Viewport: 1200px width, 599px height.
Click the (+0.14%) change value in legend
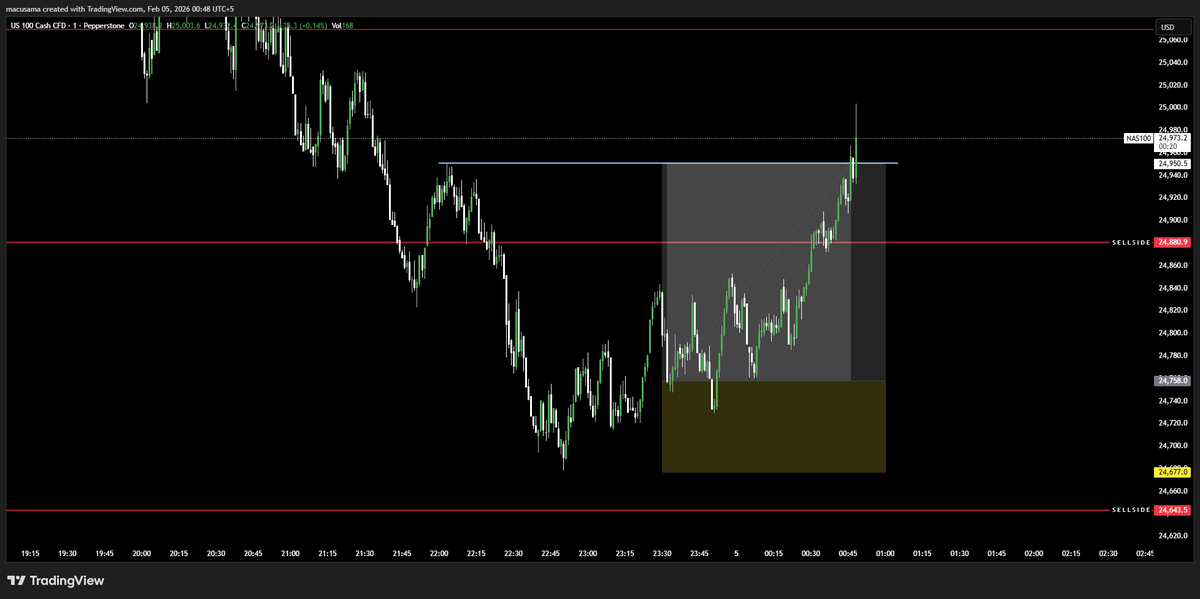[312, 25]
